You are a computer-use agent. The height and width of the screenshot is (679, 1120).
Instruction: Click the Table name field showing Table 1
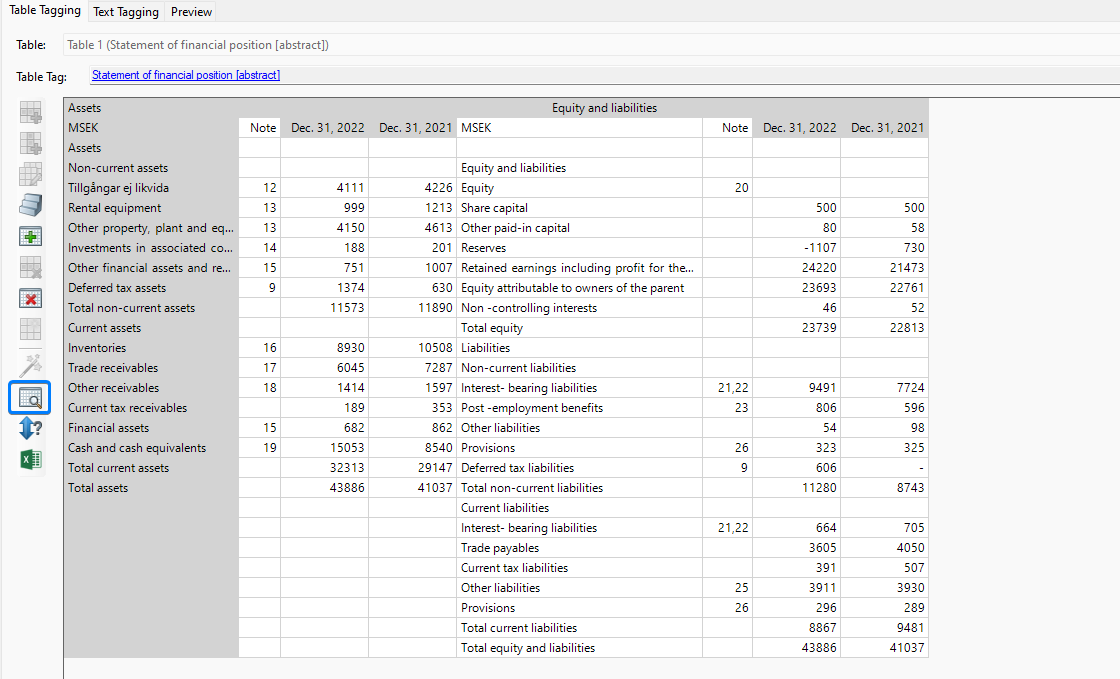(591, 45)
